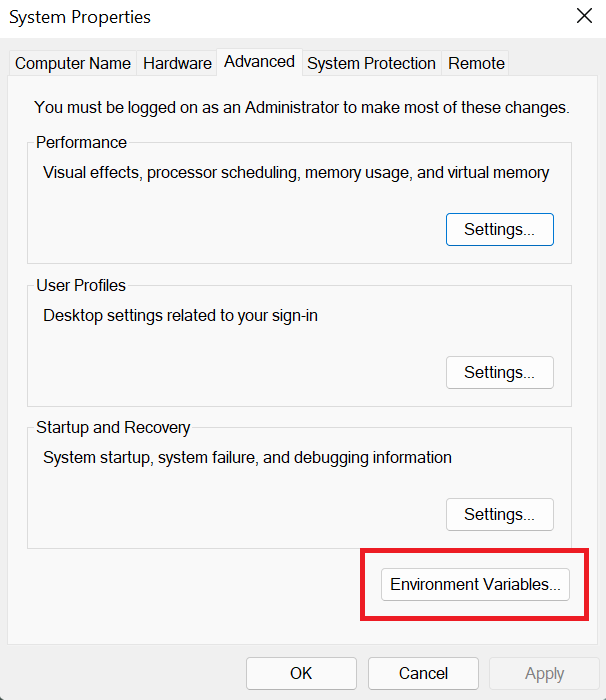Click the Desktop settings sign-in description
This screenshot has height=700, width=606.
(x=180, y=316)
